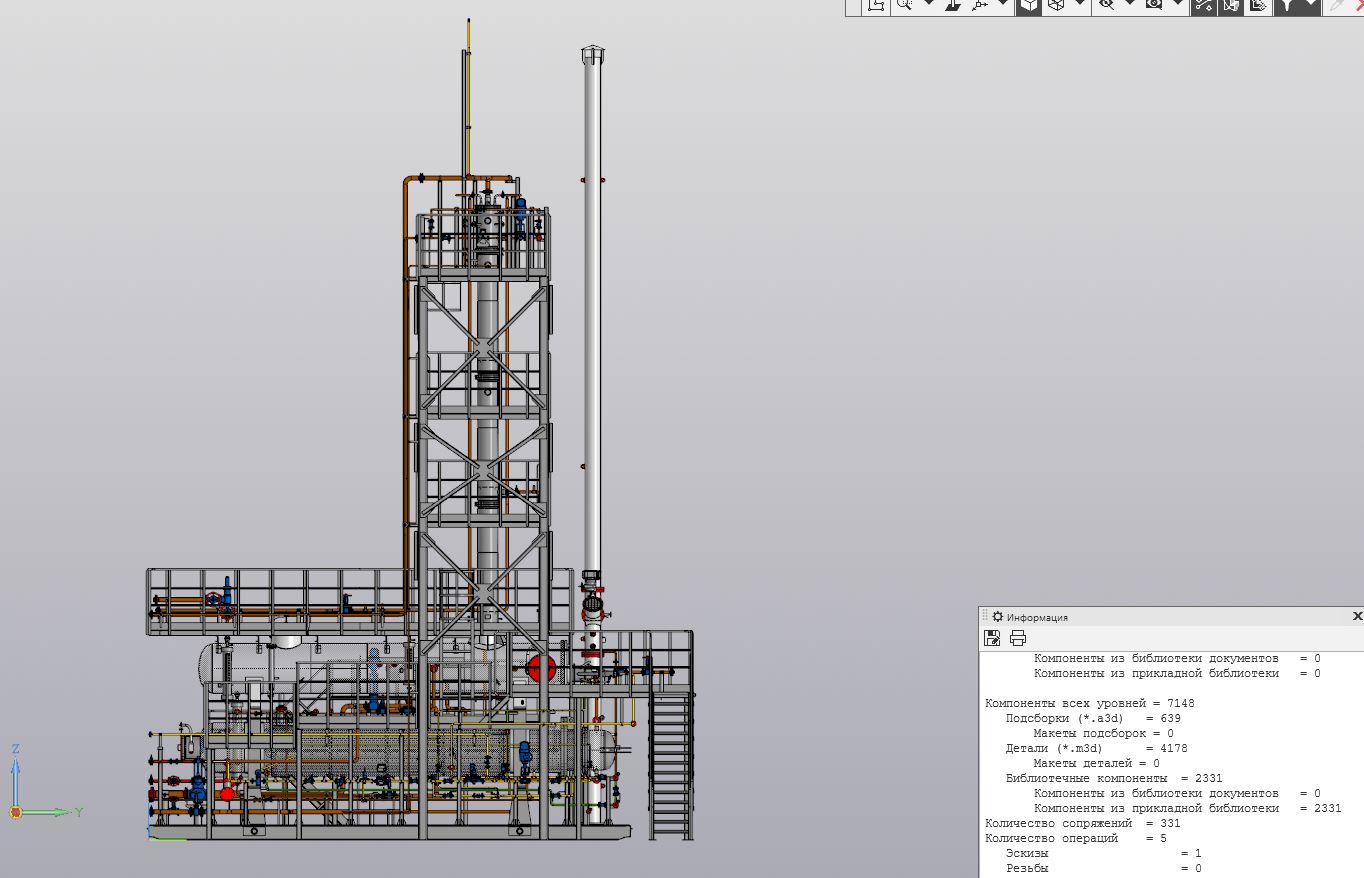Print the information panel contents
The image size is (1364, 878).
(x=1018, y=638)
